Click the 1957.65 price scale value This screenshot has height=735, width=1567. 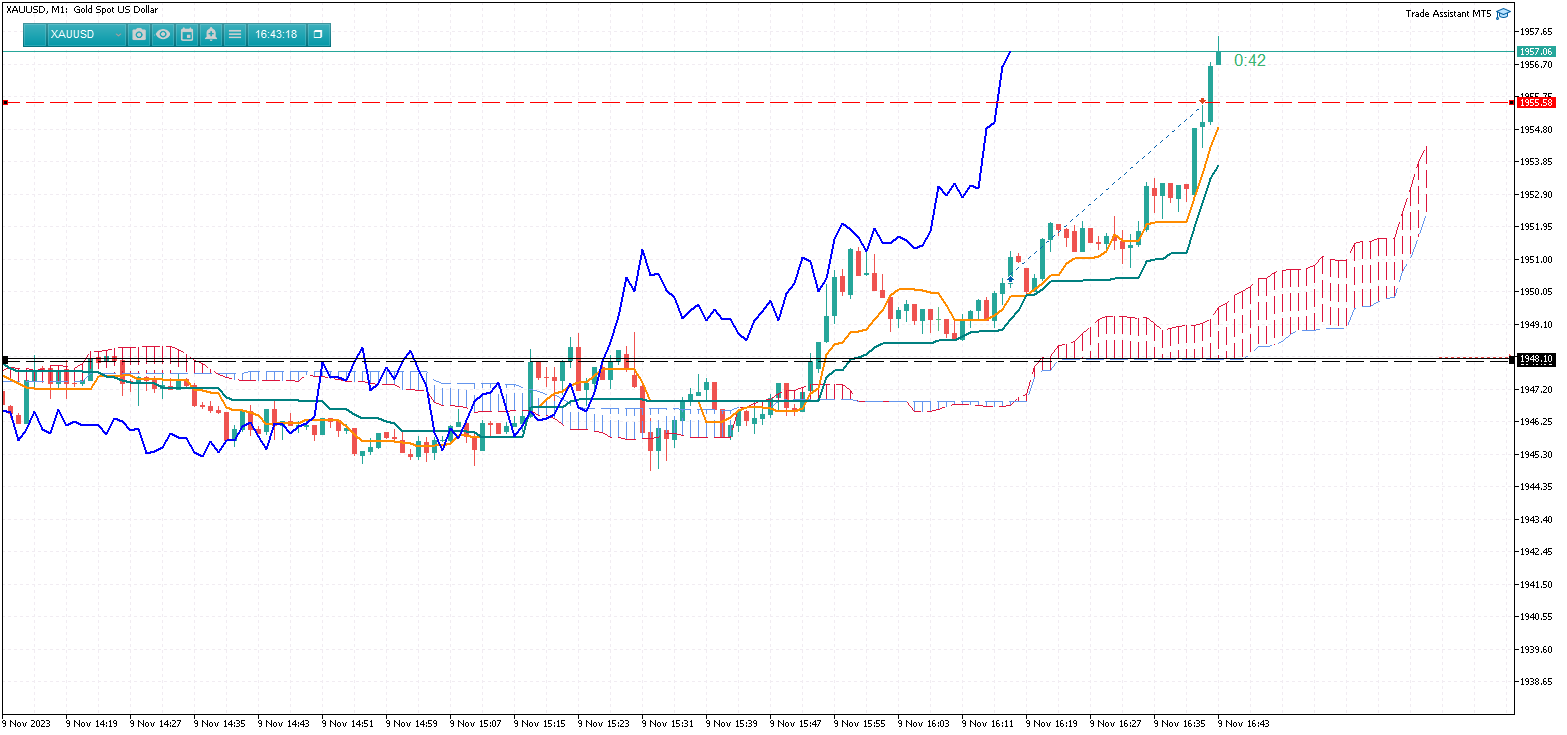[x=1535, y=31]
